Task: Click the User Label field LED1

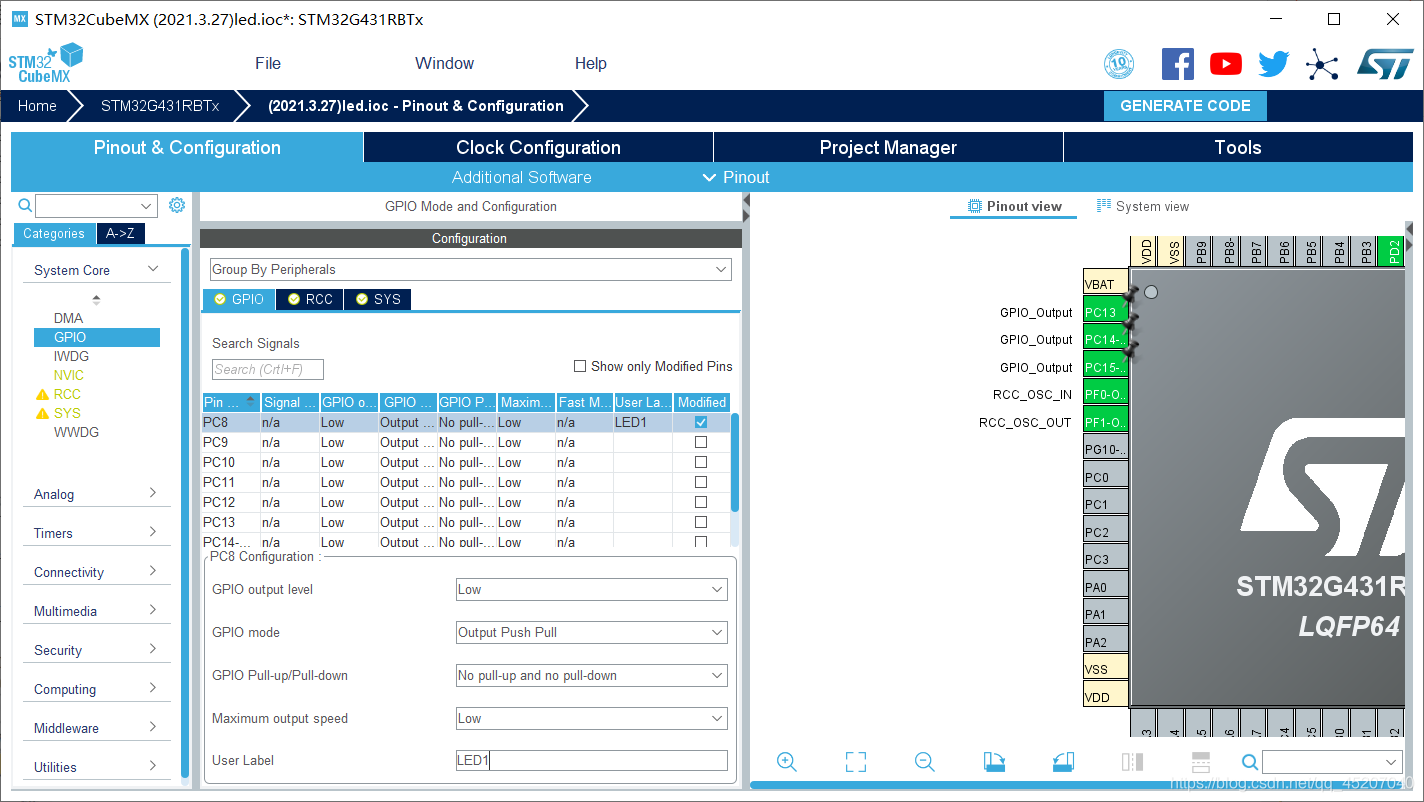Action: [x=591, y=761]
